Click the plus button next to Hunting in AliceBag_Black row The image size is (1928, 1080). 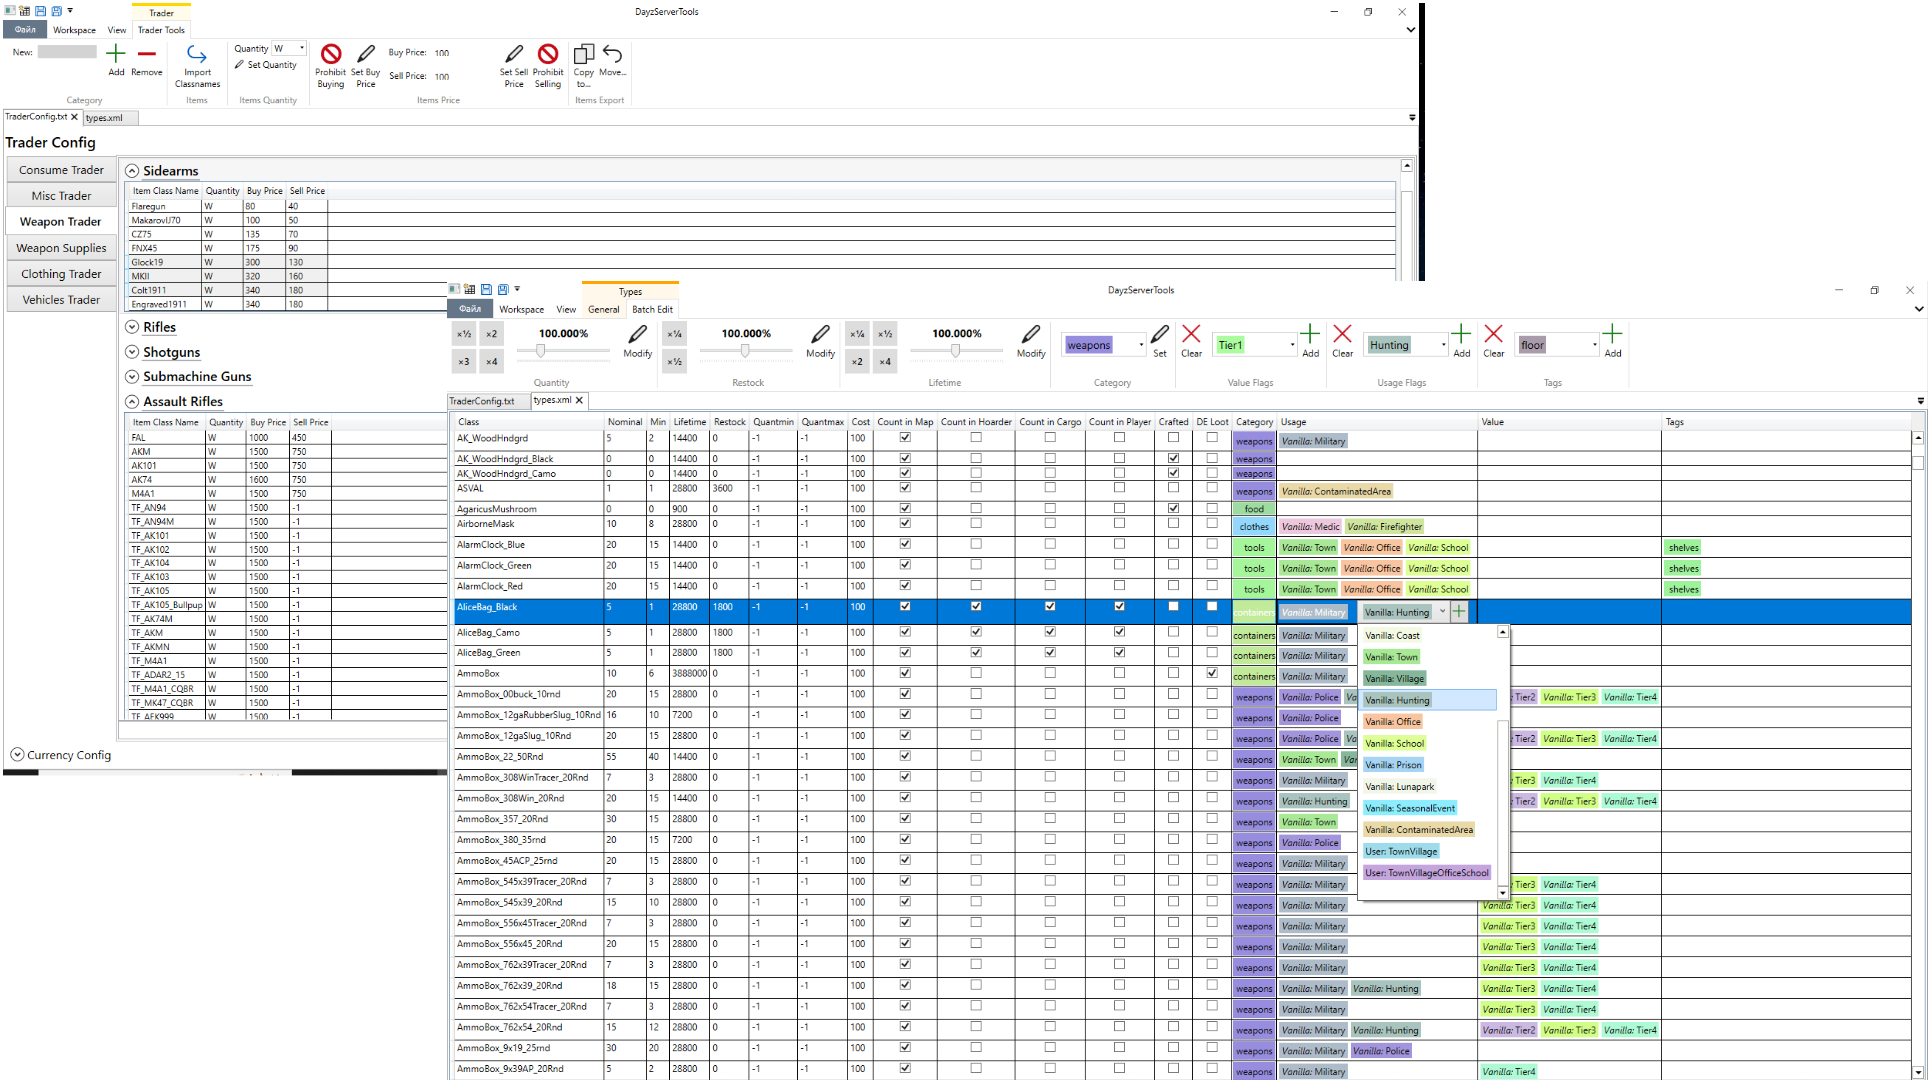1459,611
